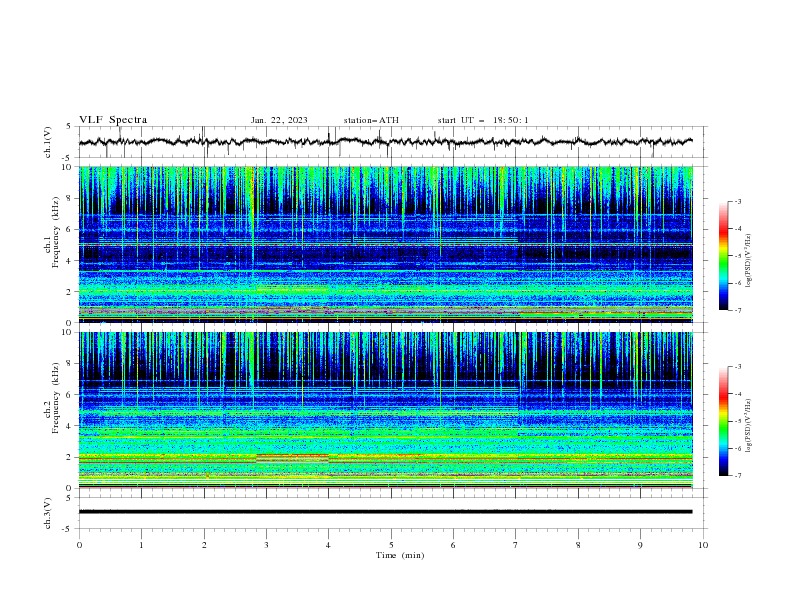This screenshot has height=612, width=792.
Task: Click time axis tick label "9"
Action: (x=640, y=545)
